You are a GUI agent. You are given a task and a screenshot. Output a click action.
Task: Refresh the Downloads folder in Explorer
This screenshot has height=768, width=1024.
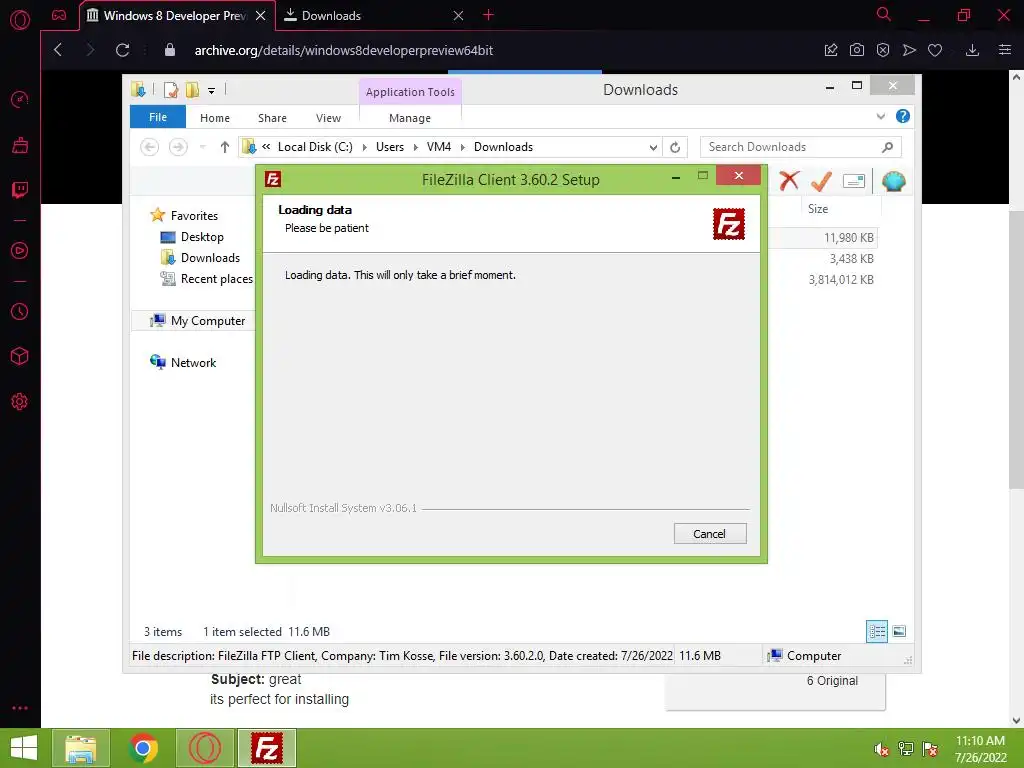tap(675, 148)
